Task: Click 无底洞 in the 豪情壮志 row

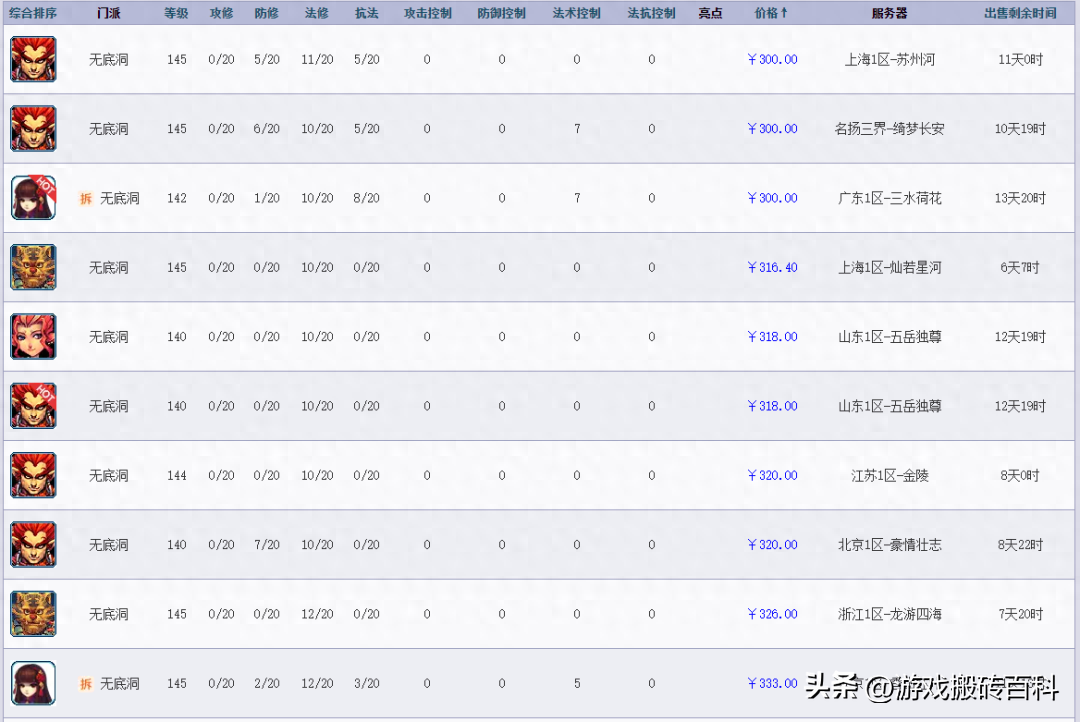Action: pos(109,545)
